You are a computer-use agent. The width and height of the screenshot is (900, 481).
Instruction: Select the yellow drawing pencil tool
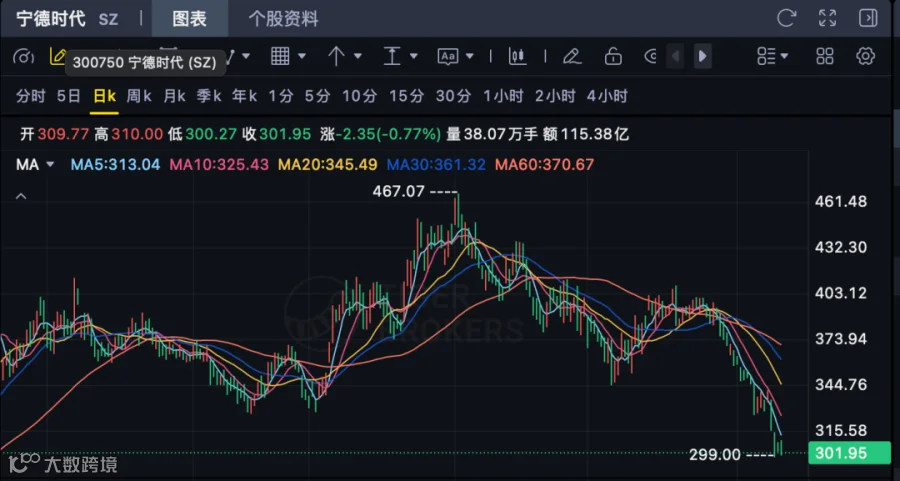(x=57, y=56)
